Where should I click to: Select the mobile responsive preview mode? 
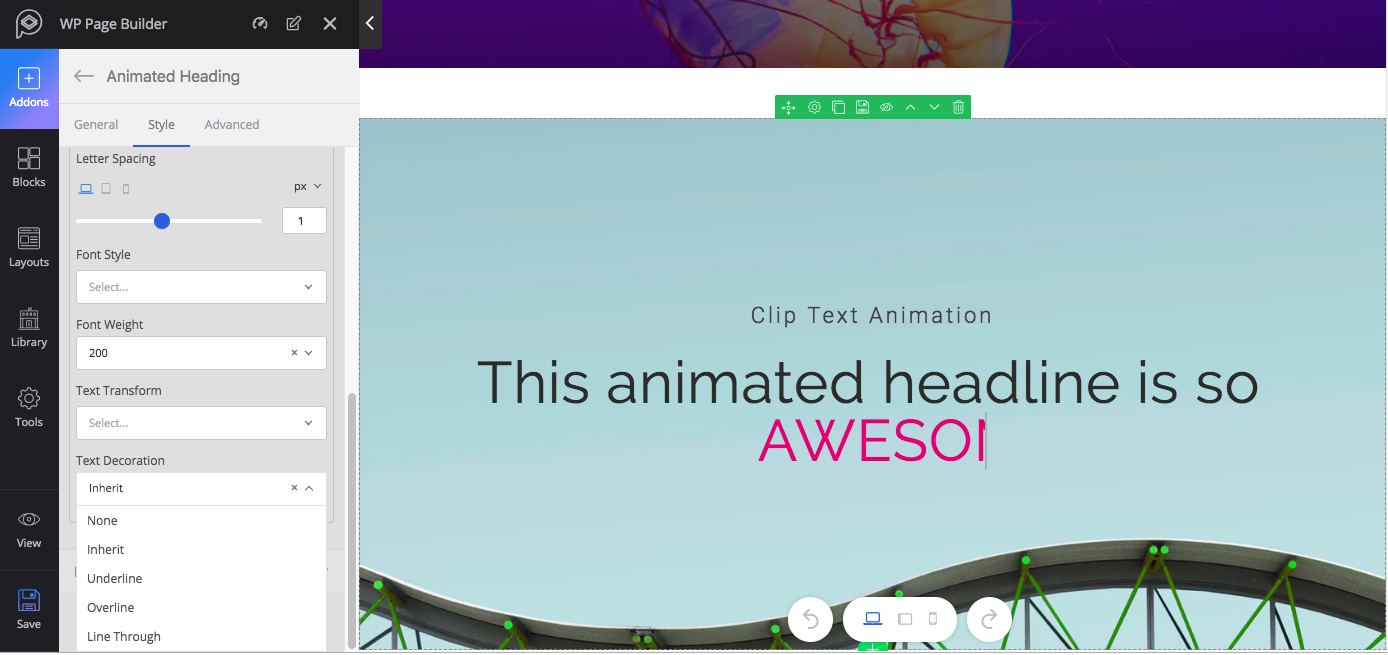(x=935, y=619)
